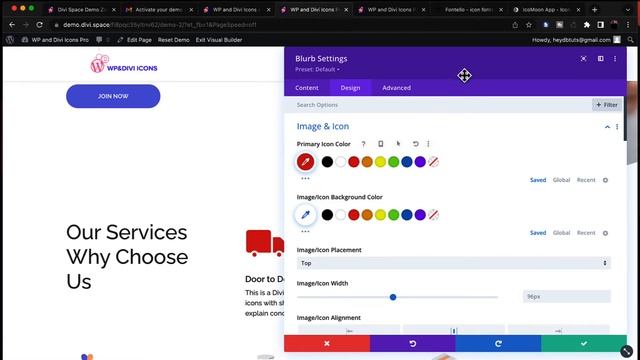
Task: Switch to IcoMoon App browser tab
Action: click(545, 9)
